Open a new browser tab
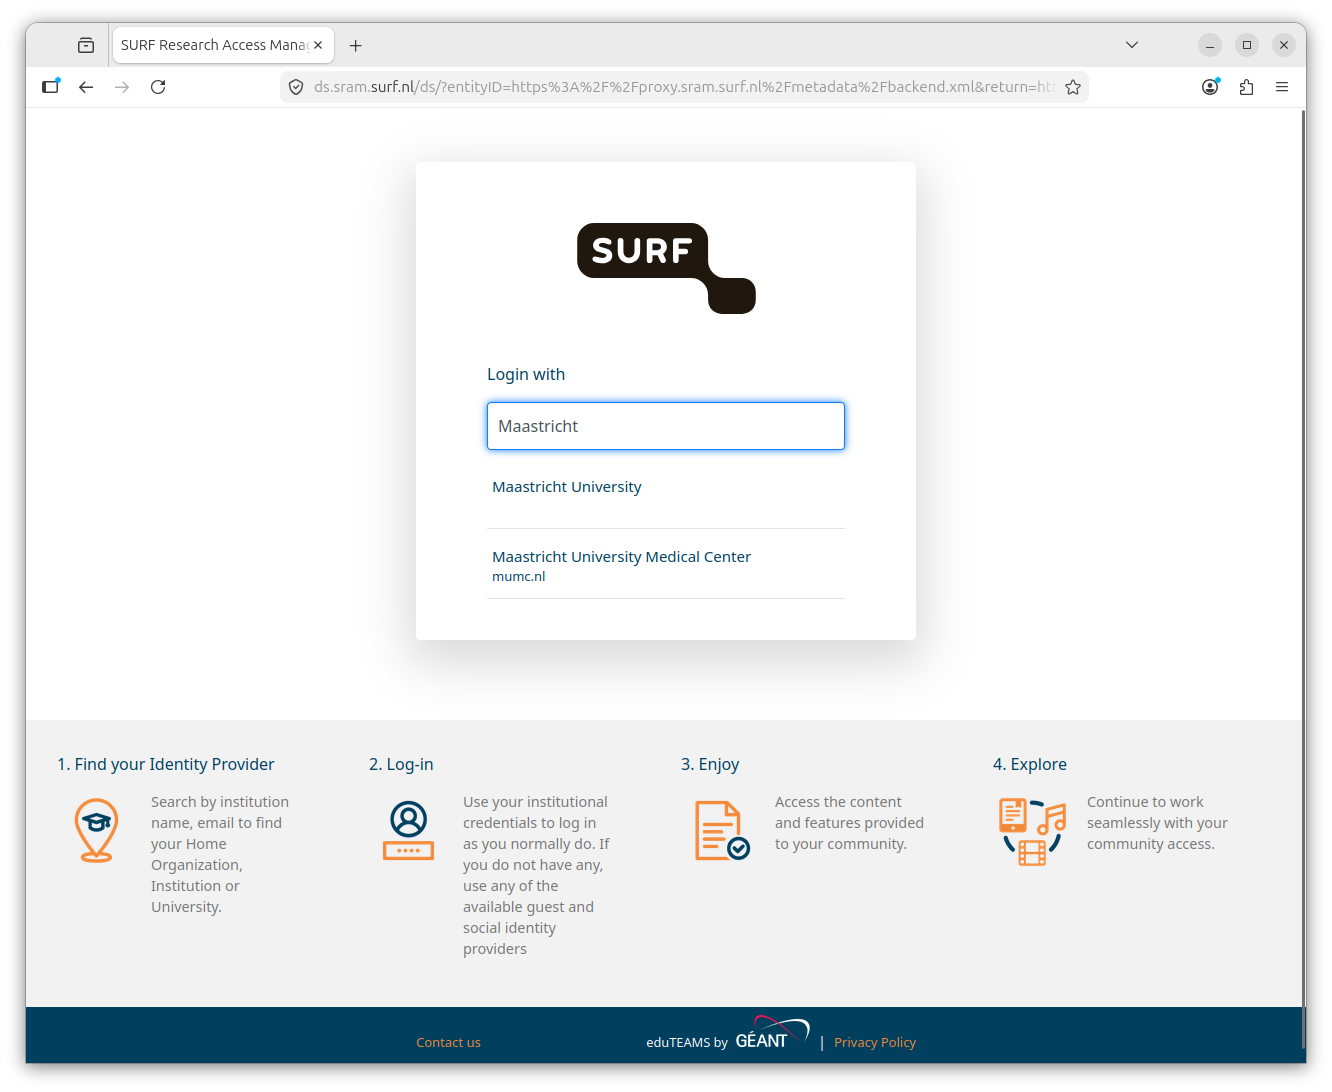This screenshot has width=1332, height=1092. (x=355, y=45)
